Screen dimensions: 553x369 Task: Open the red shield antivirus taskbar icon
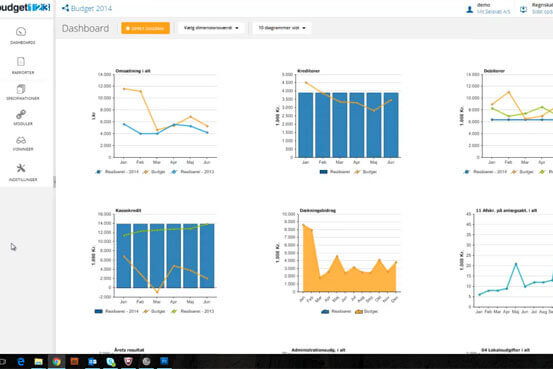[128, 362]
